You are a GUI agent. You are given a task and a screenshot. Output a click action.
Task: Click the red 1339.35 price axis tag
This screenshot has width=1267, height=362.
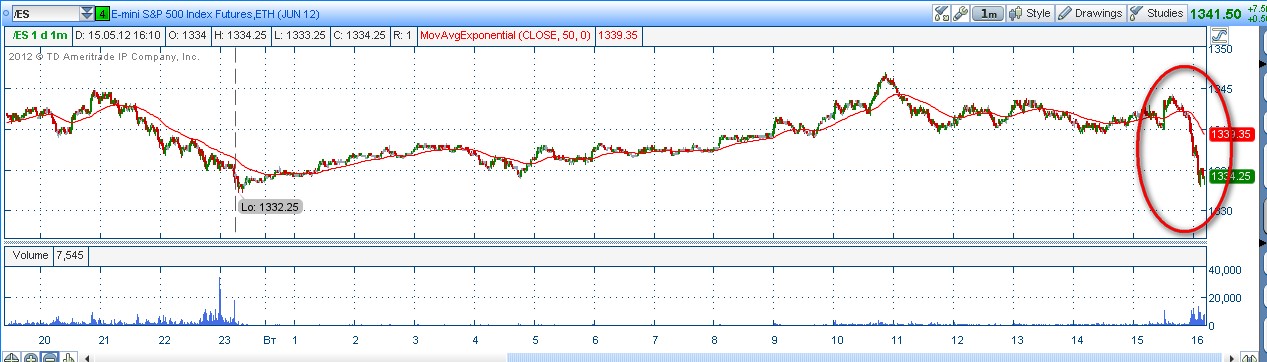(x=1231, y=134)
